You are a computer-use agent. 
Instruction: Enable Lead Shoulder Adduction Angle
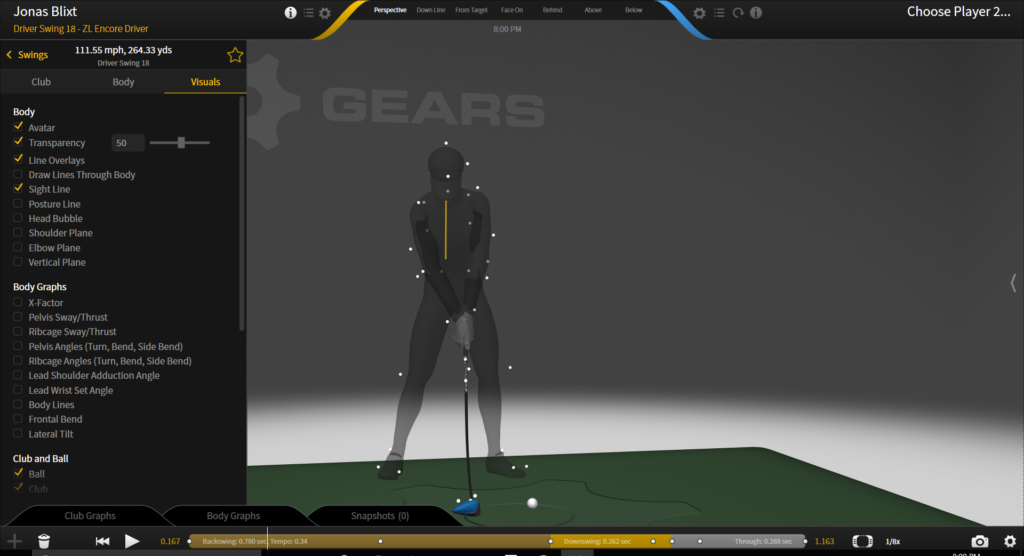click(18, 375)
